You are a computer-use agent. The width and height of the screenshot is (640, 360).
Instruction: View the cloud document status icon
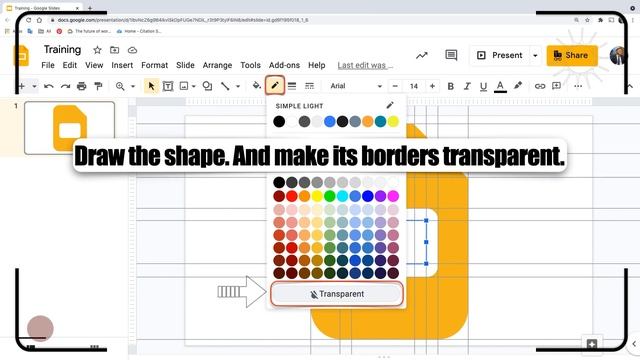pyautogui.click(x=132, y=50)
